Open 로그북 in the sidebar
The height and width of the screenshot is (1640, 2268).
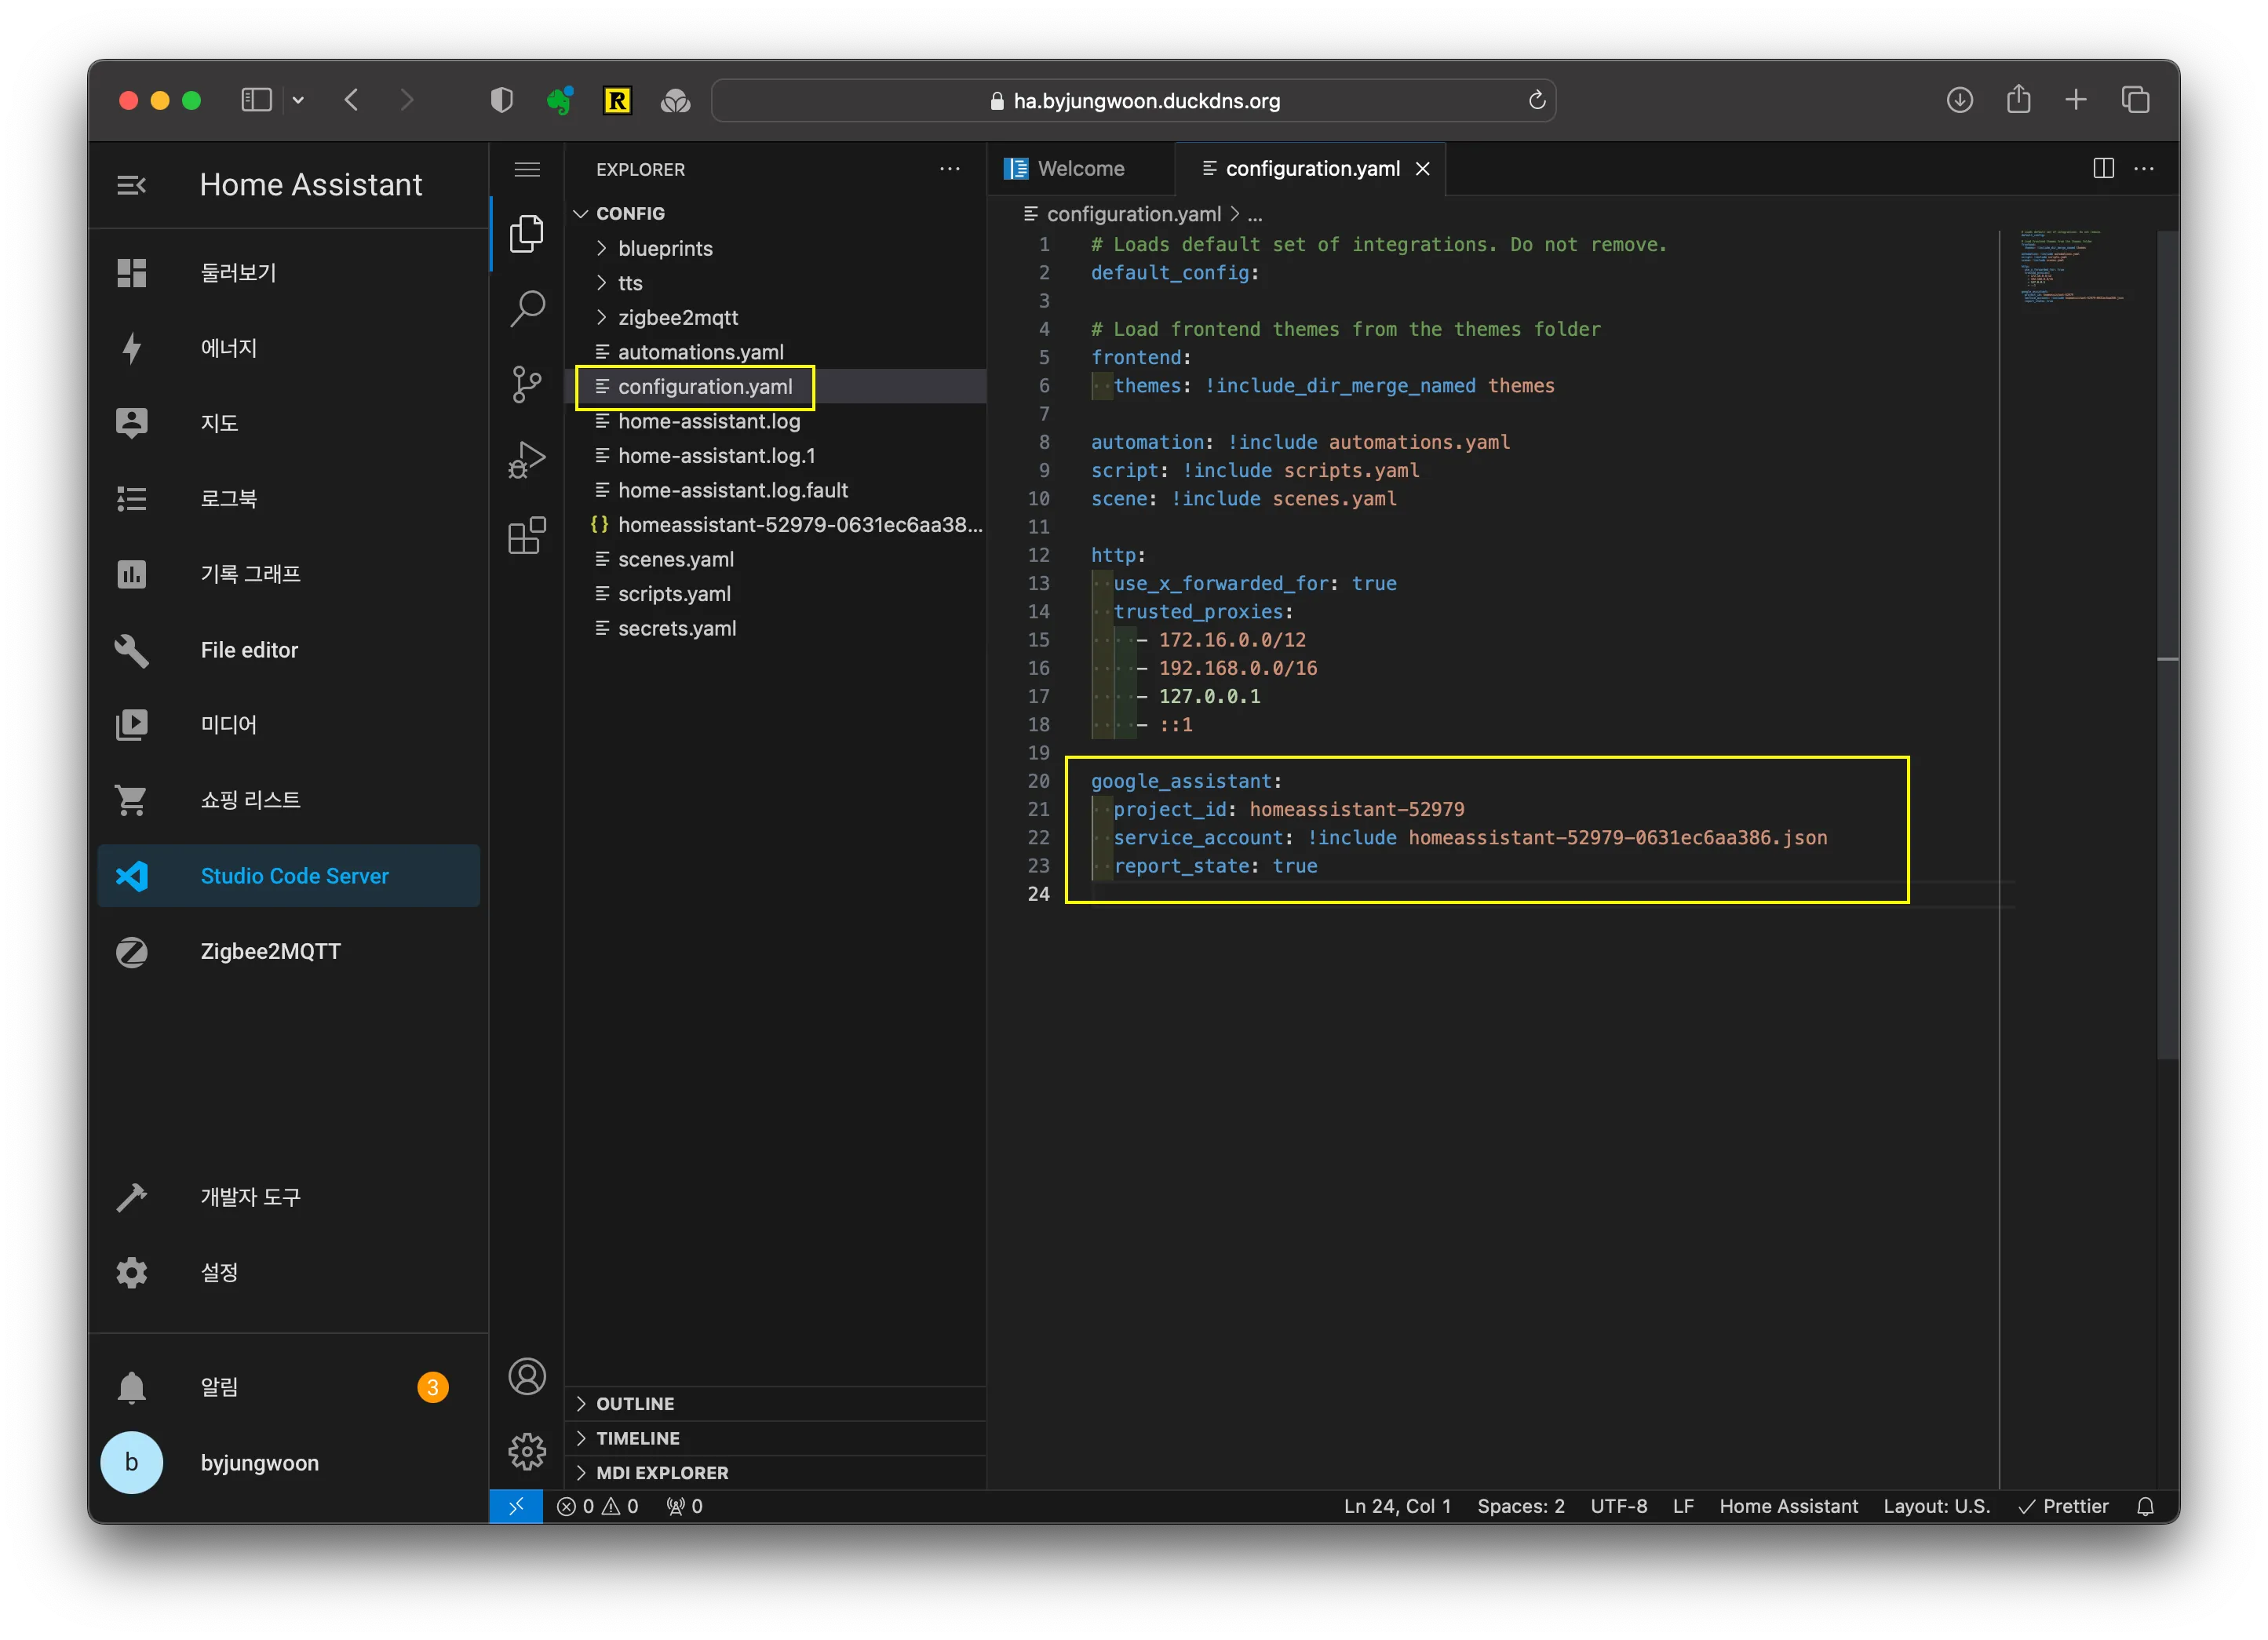288,499
